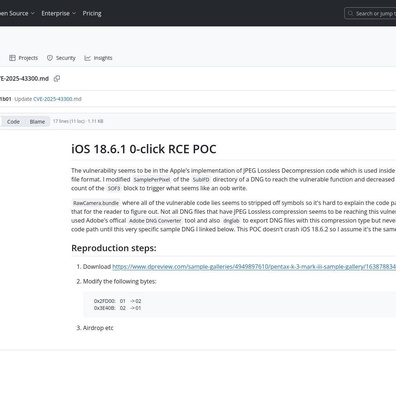Click the Reproduction steps heading
Viewport: 396px width, 396px height.
click(114, 248)
